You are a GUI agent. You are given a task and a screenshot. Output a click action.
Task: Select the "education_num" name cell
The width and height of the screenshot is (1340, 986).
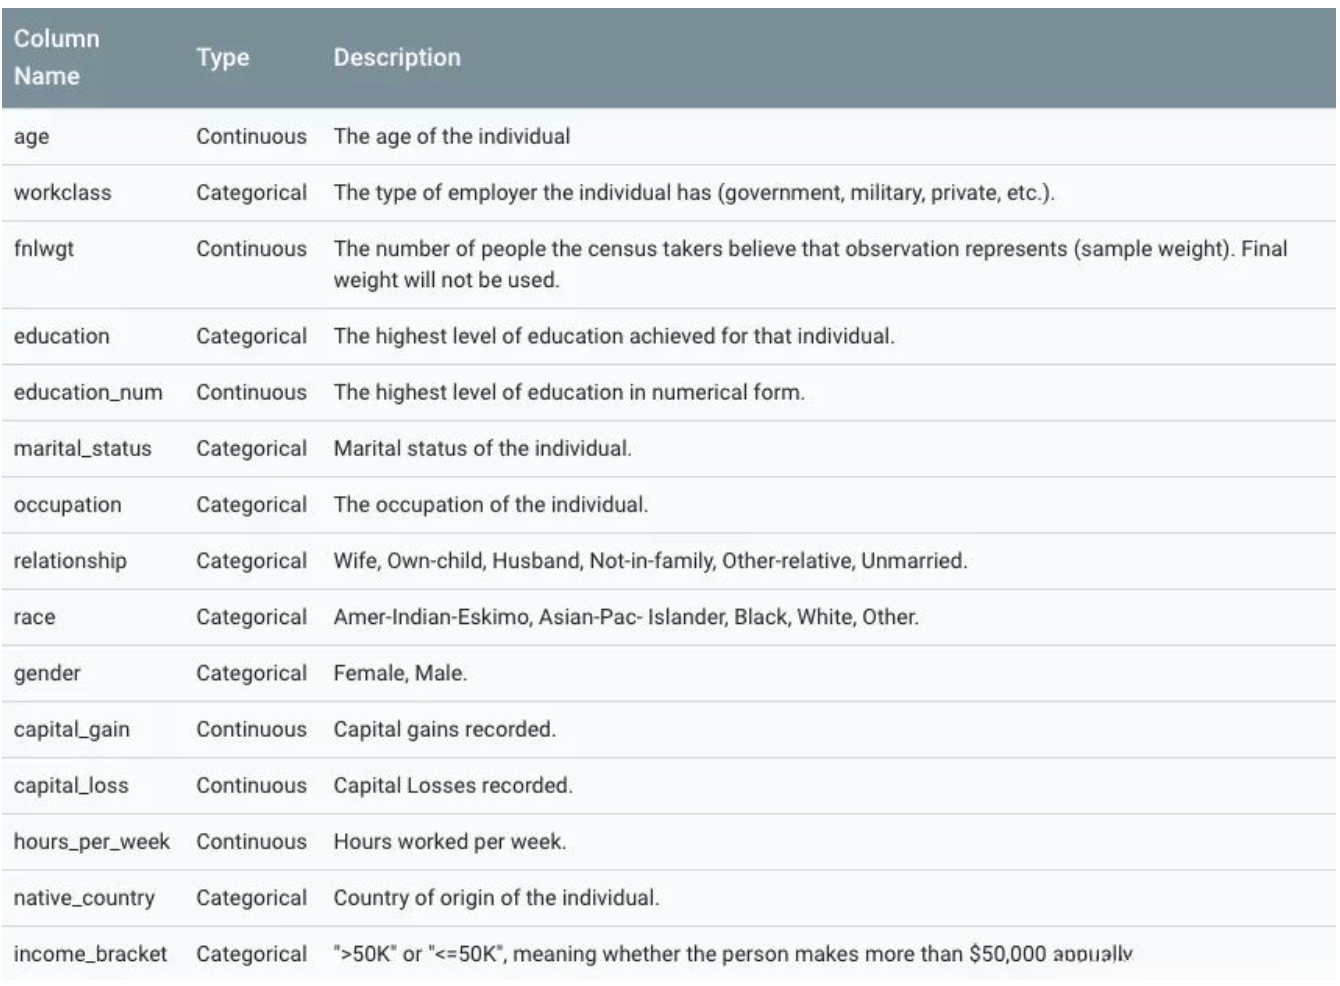point(88,393)
